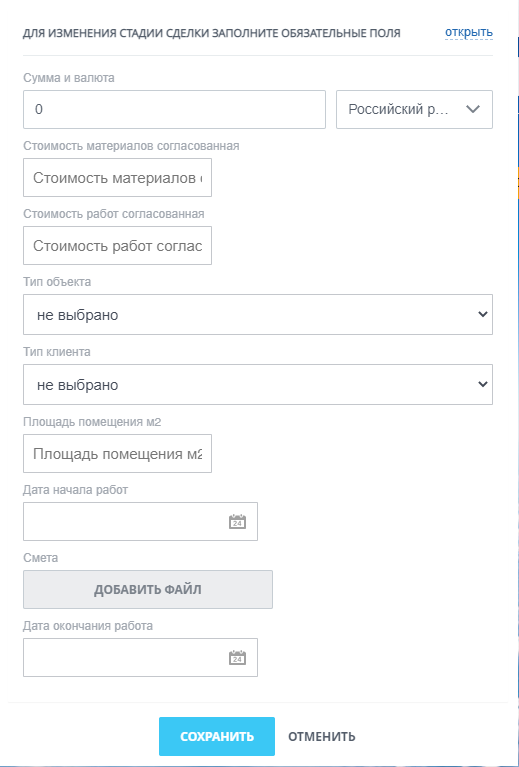Click ОТМЕНИТЬ to cancel changes
Image resolution: width=519 pixels, height=767 pixels.
click(321, 737)
